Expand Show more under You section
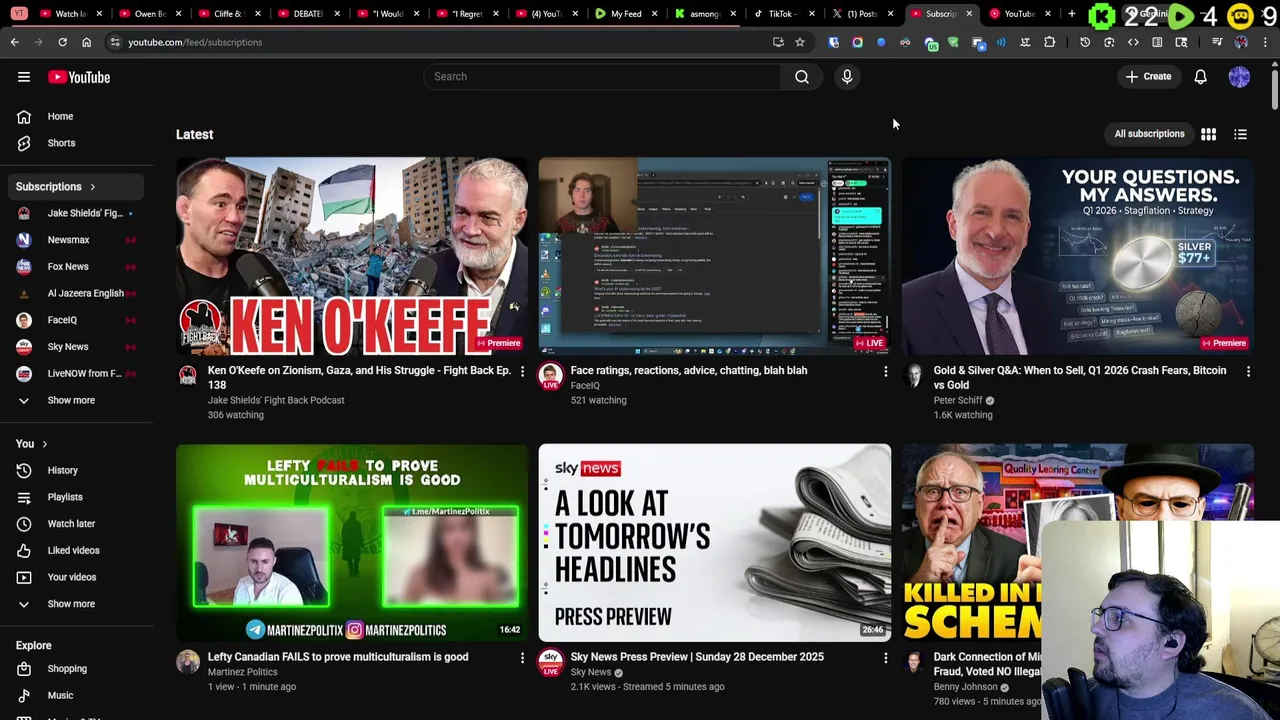1280x720 pixels. pyautogui.click(x=72, y=604)
